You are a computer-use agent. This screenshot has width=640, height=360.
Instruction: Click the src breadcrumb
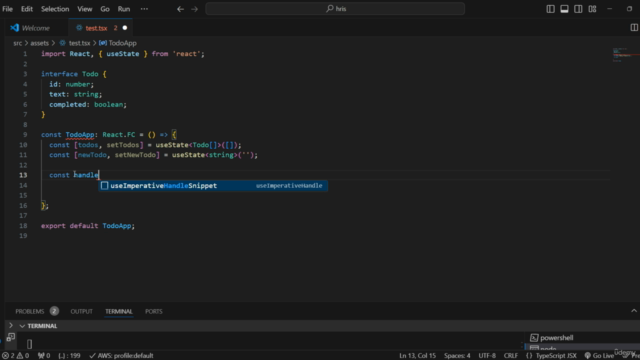tap(18, 43)
